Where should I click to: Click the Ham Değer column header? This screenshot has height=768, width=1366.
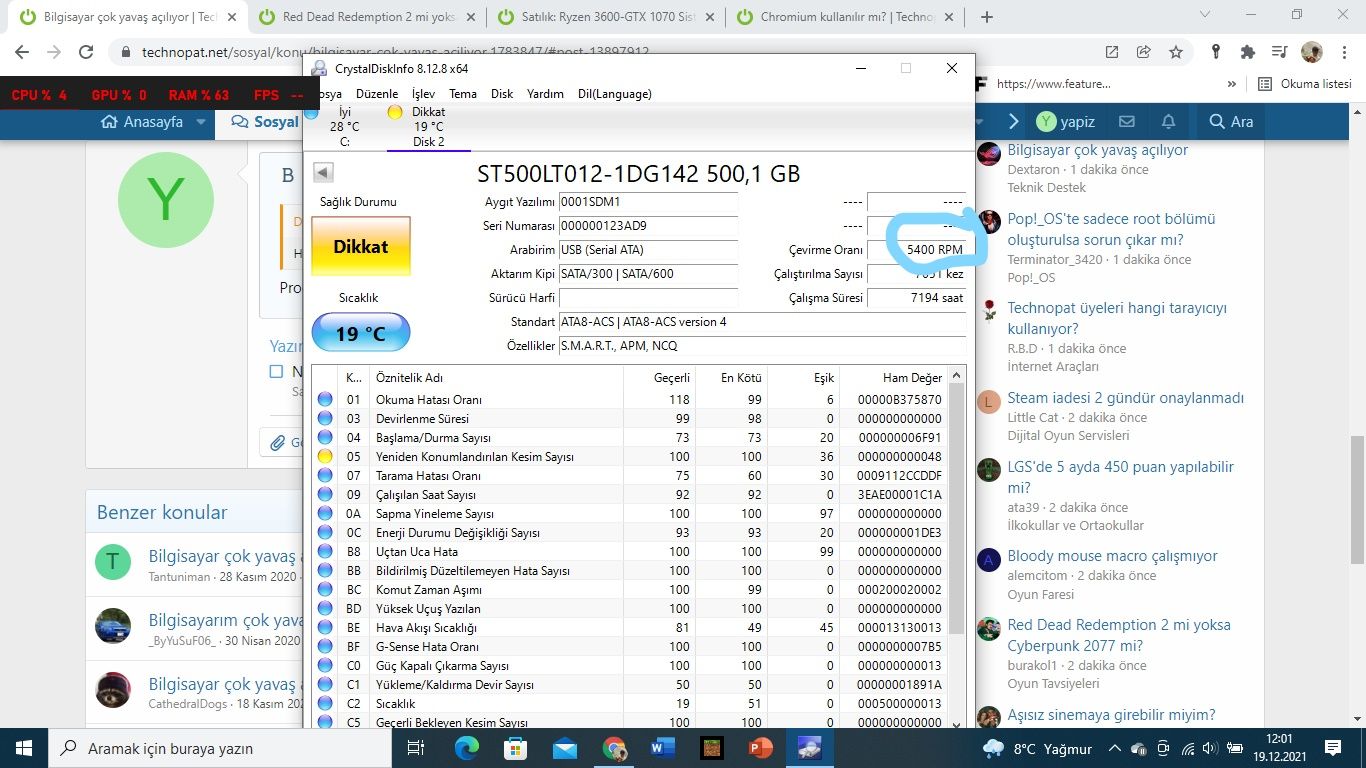tap(912, 378)
